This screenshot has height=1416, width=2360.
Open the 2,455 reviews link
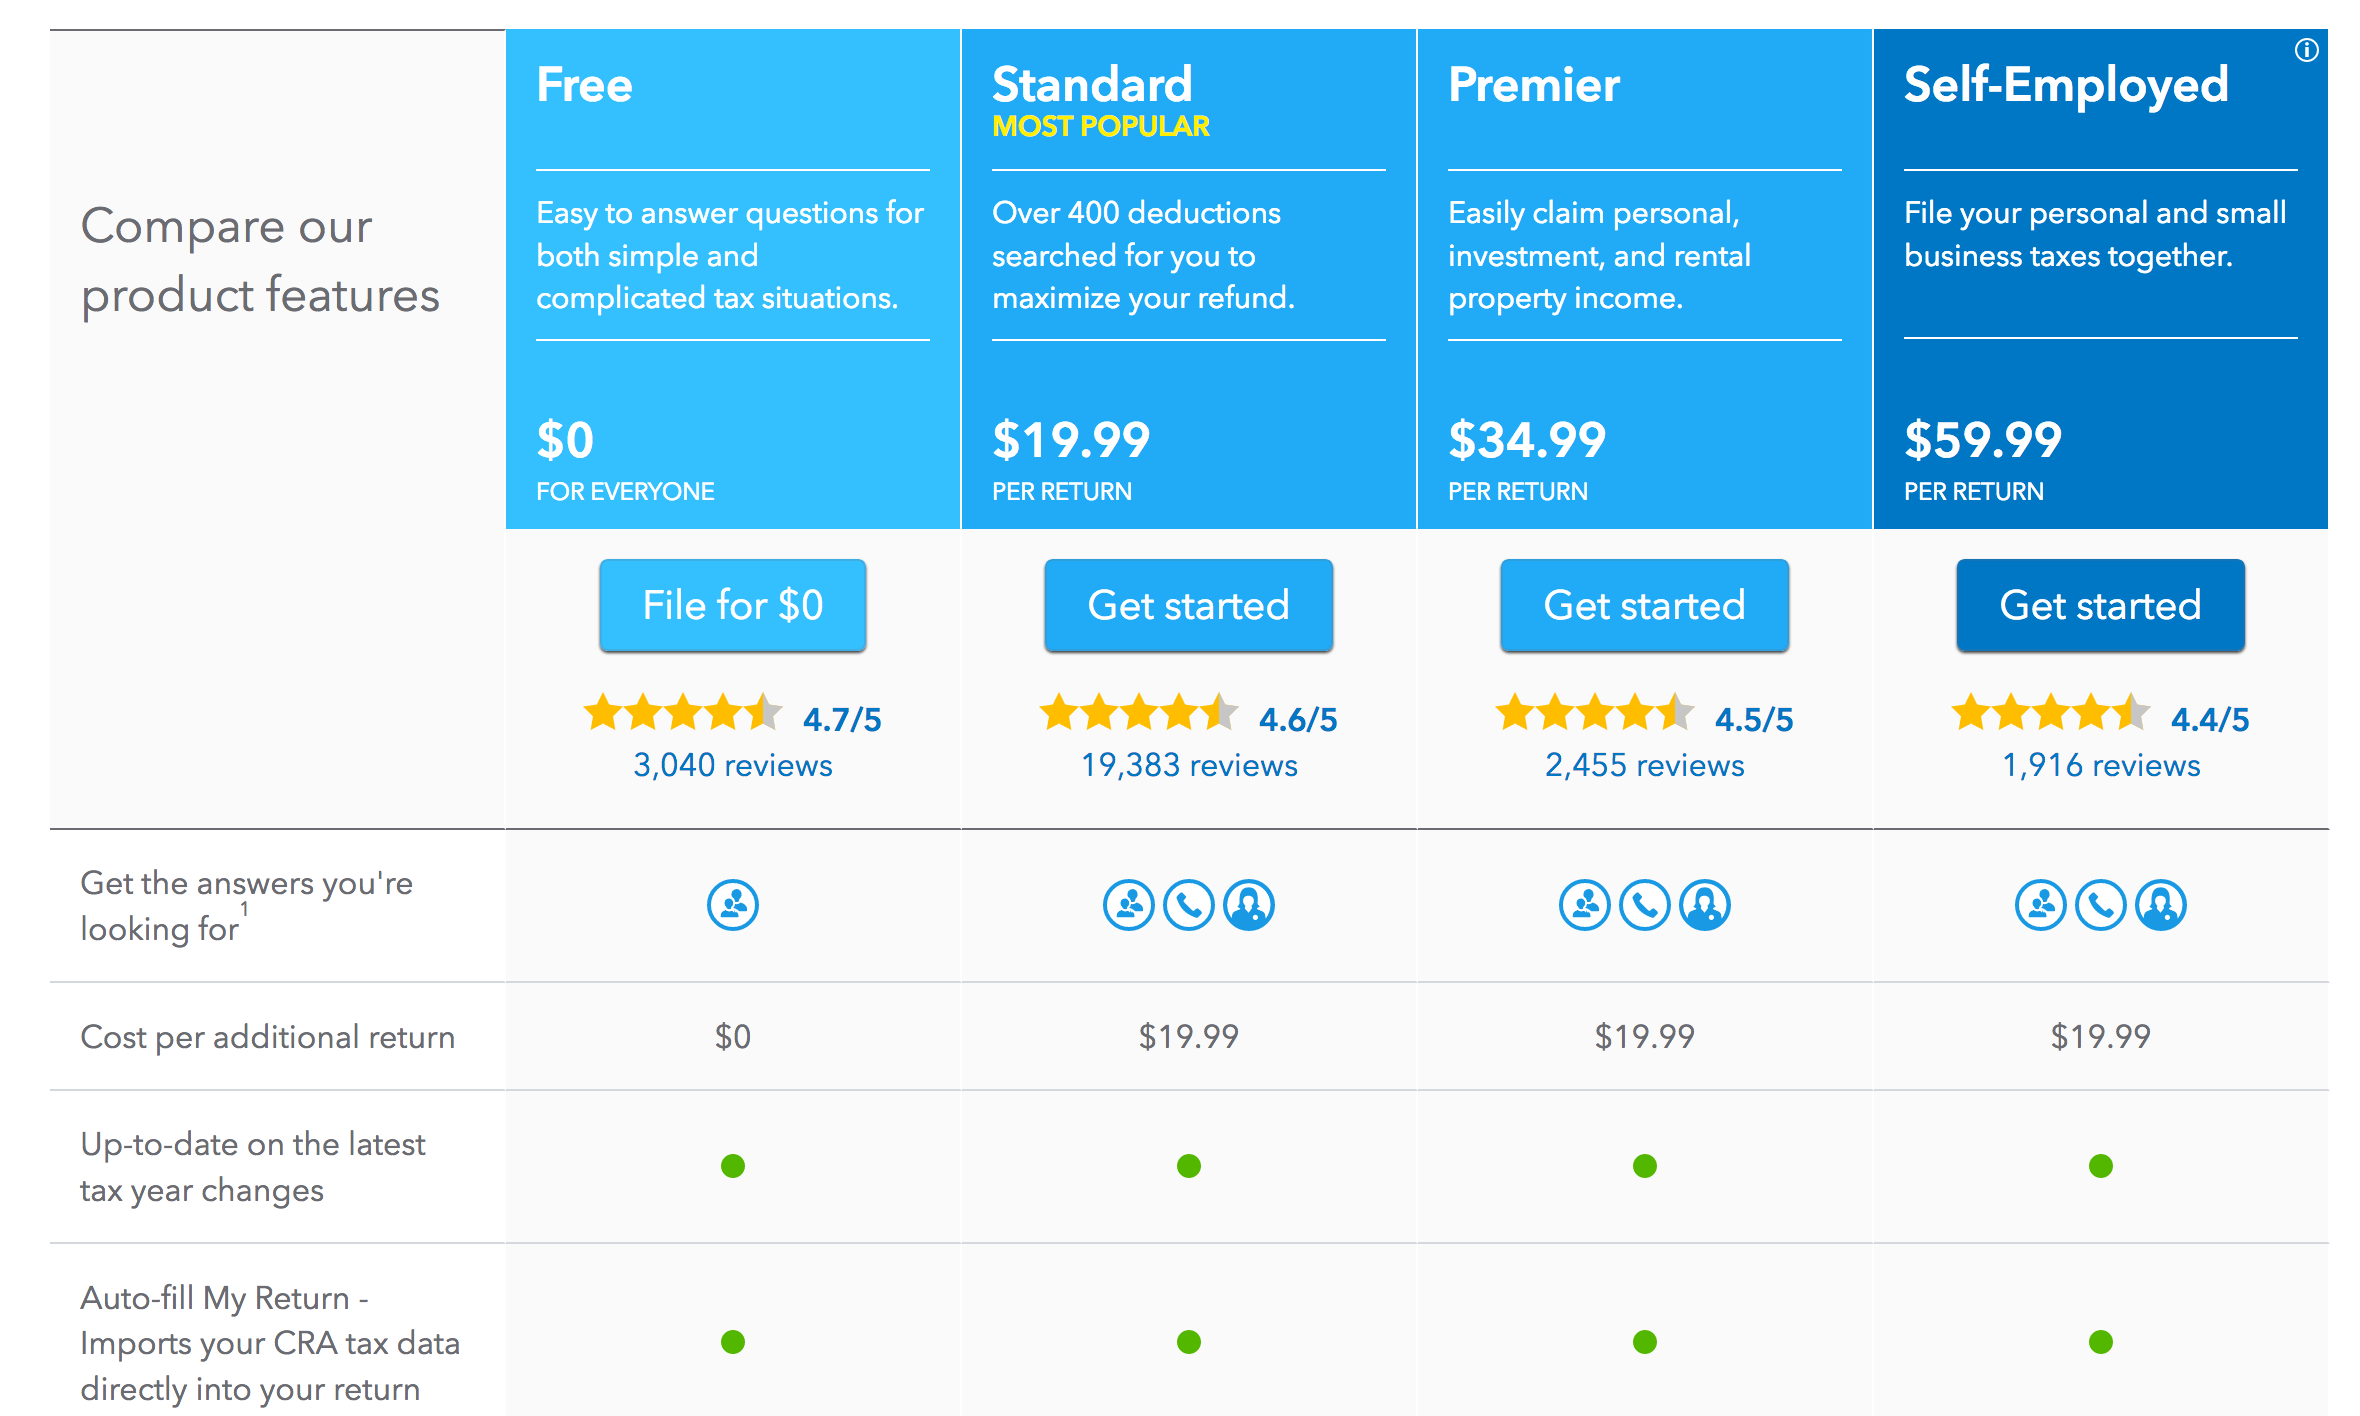click(x=1645, y=765)
